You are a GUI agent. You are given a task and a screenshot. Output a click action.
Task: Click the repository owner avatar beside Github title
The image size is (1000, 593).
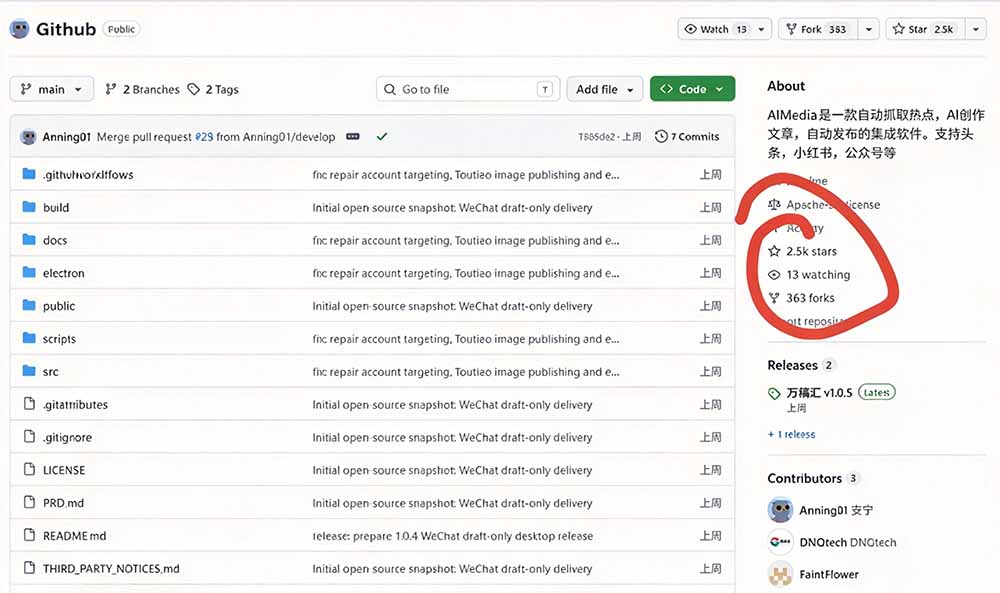coord(19,29)
